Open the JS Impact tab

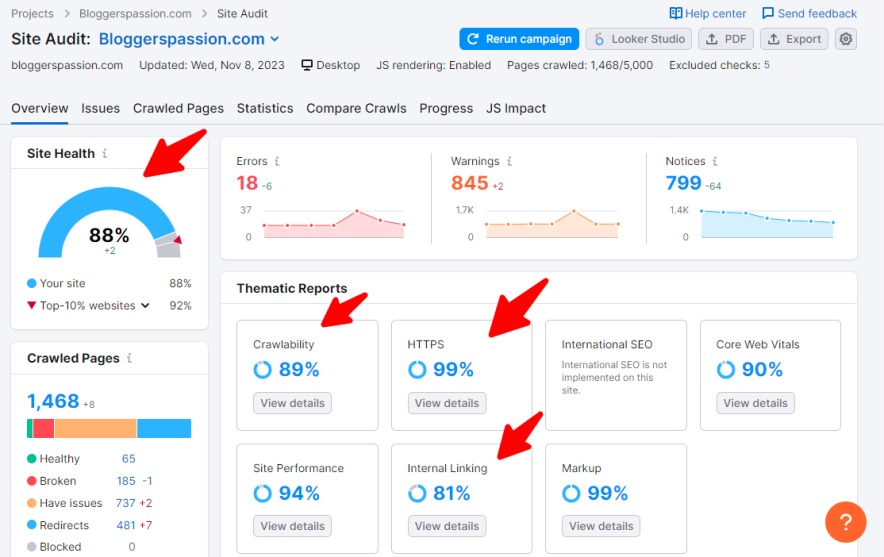(x=516, y=108)
